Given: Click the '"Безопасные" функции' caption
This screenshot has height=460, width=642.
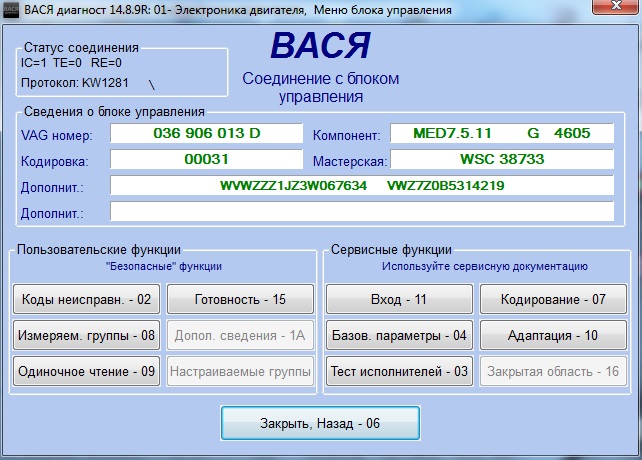Looking at the screenshot, I should click(x=164, y=266).
